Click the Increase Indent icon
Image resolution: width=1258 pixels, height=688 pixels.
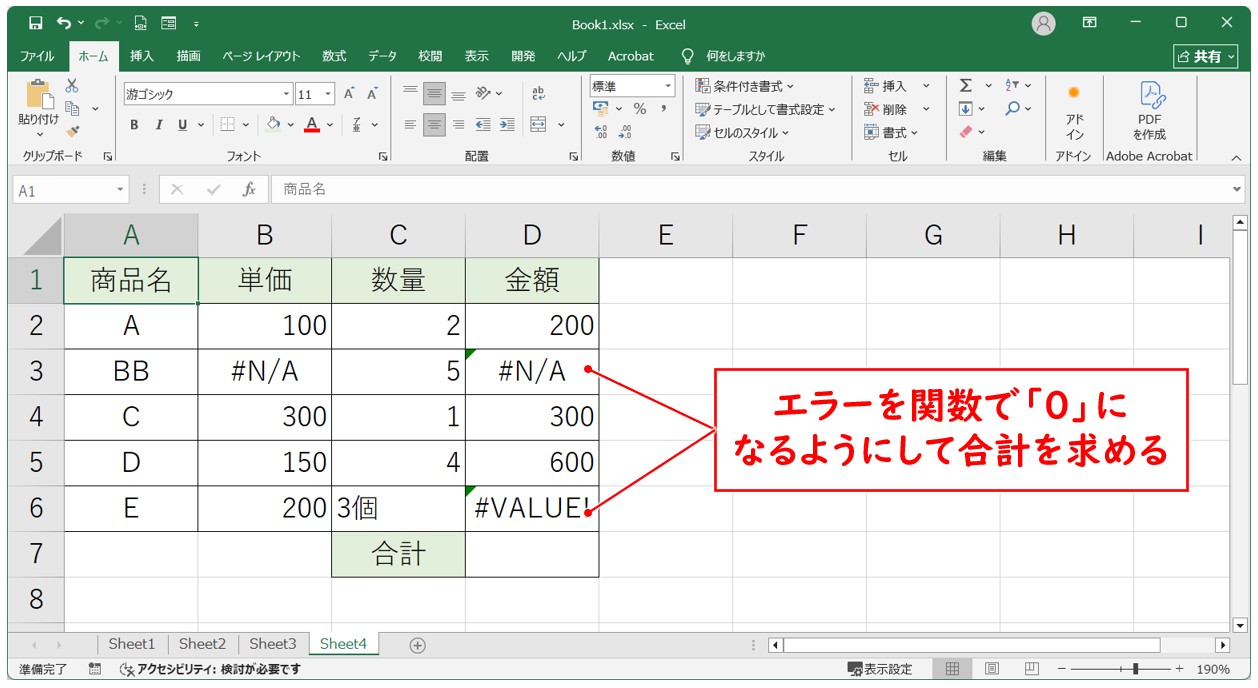click(x=507, y=125)
